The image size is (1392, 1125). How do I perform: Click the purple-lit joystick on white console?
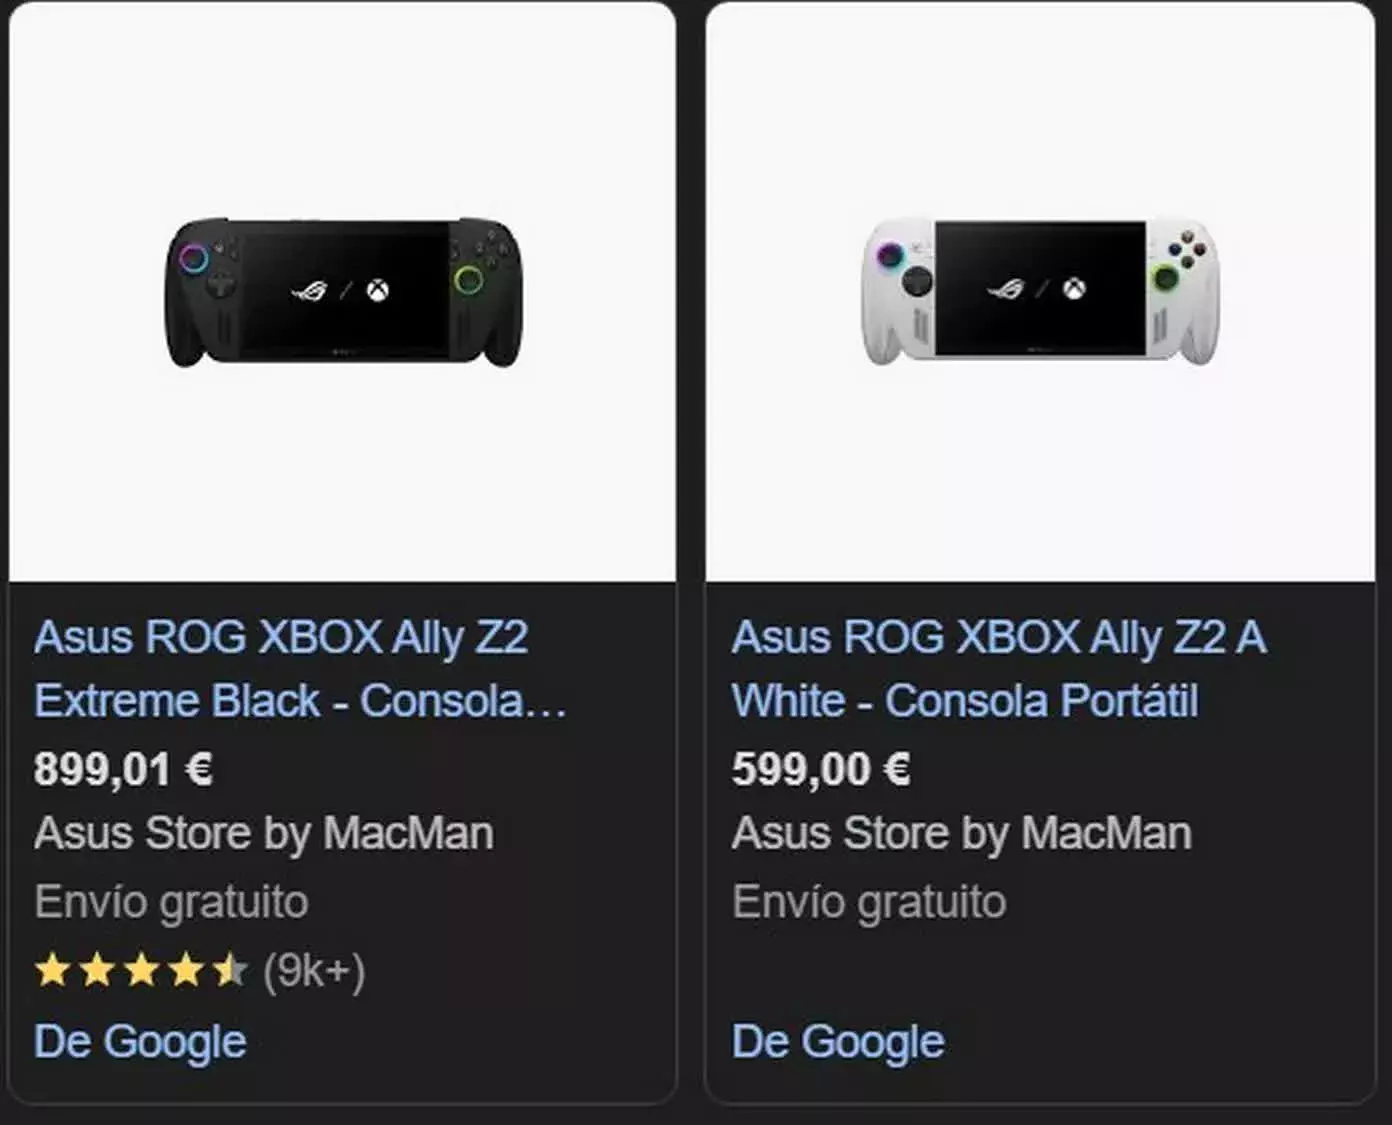click(x=889, y=257)
